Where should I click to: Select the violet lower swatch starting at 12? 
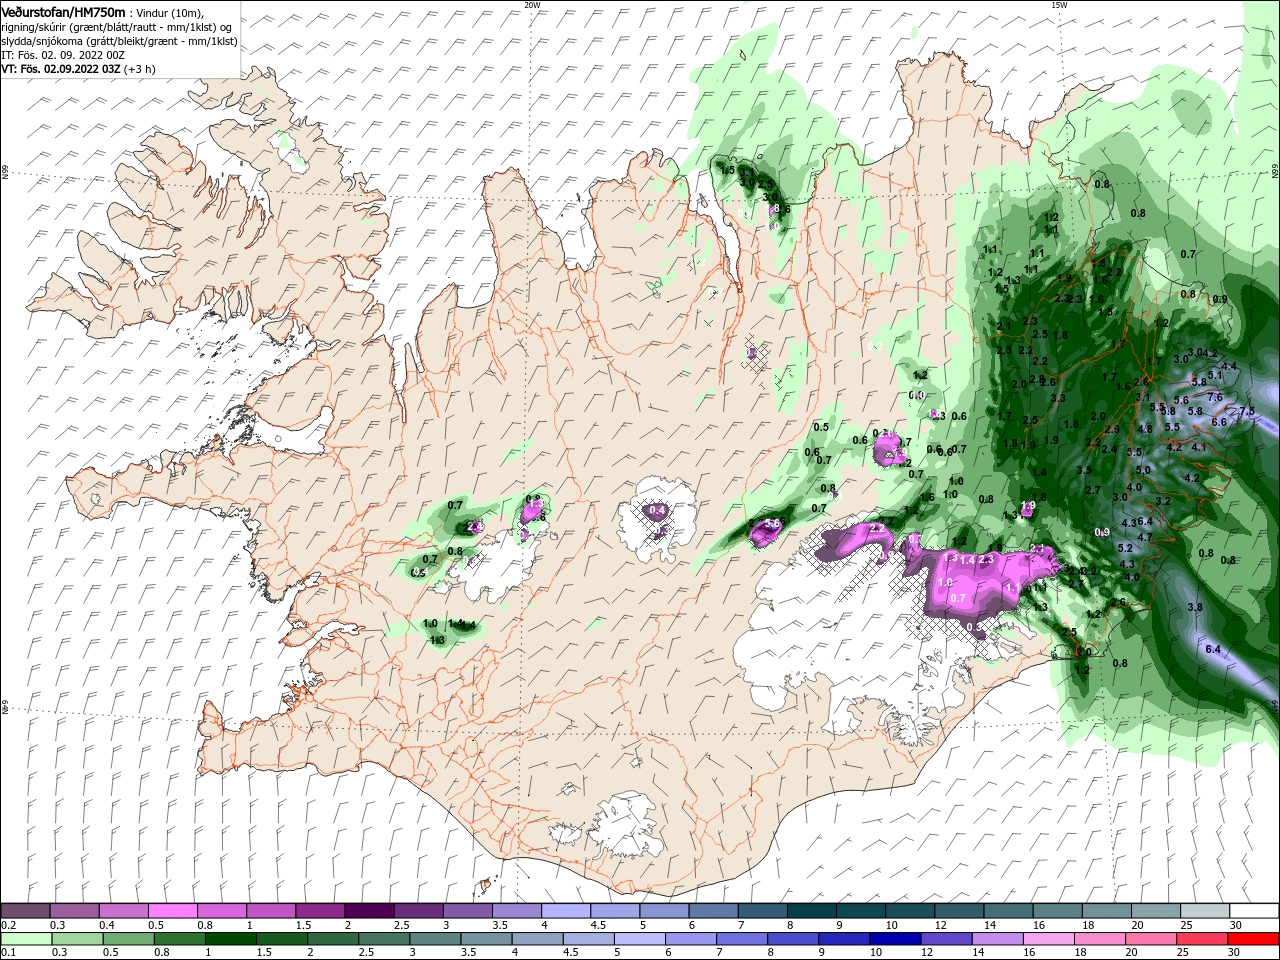pos(946,939)
